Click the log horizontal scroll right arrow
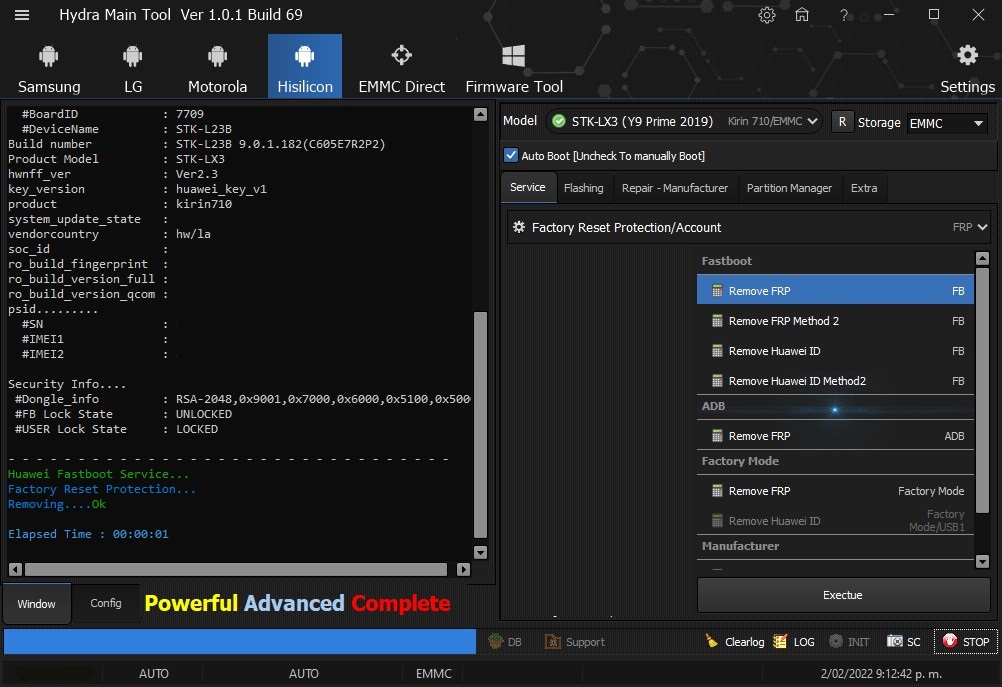Screen dimensions: 1002x687 (464, 569)
